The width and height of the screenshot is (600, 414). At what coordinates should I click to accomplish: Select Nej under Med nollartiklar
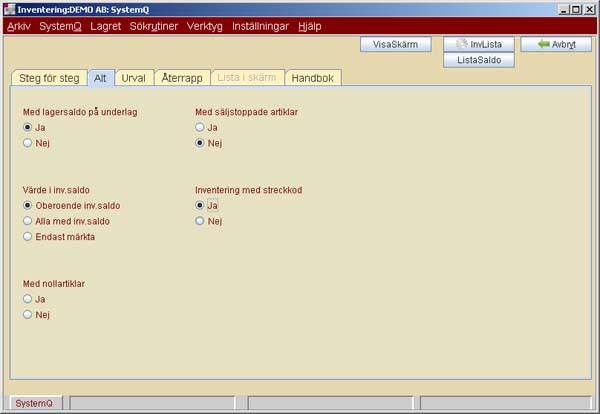[28, 314]
